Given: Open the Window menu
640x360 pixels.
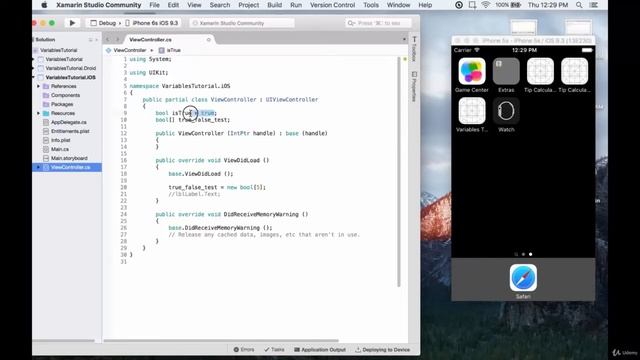Looking at the screenshot, I should (x=398, y=5).
